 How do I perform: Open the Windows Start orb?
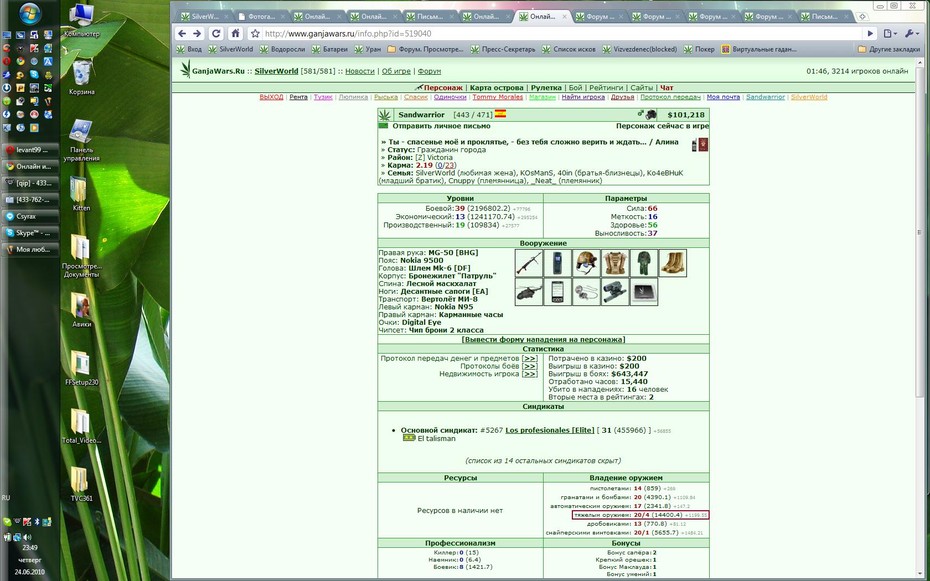point(30,13)
